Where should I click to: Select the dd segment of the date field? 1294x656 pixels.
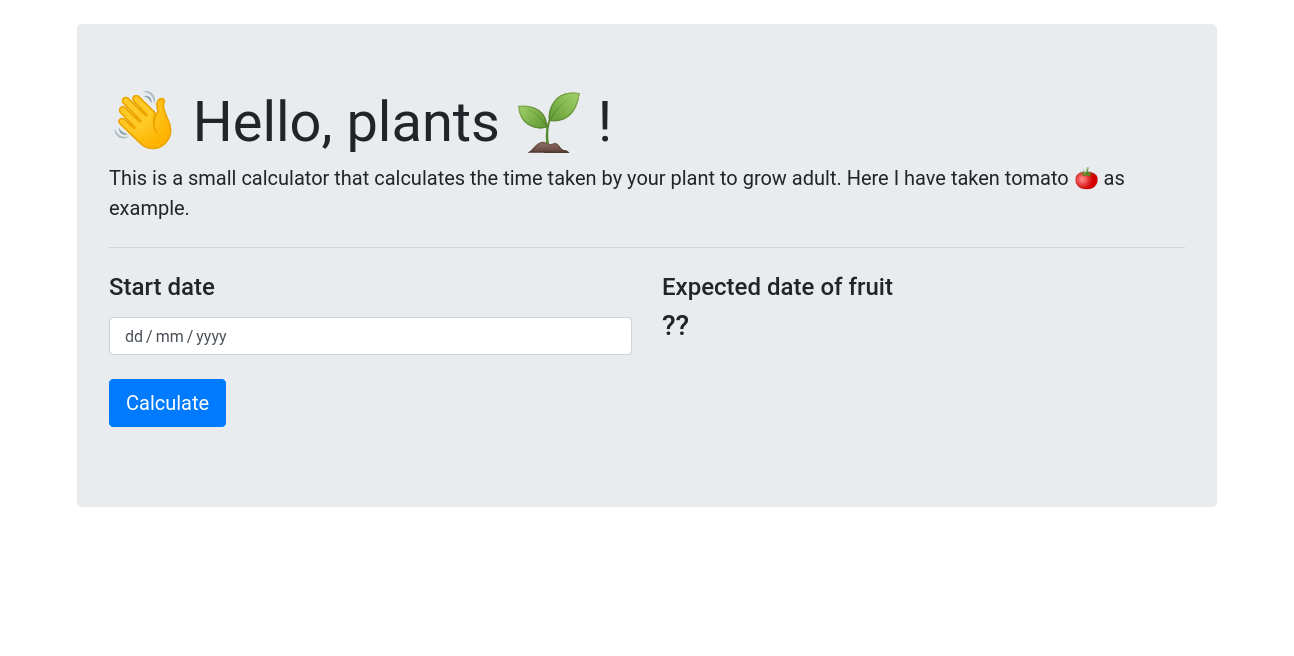[133, 336]
